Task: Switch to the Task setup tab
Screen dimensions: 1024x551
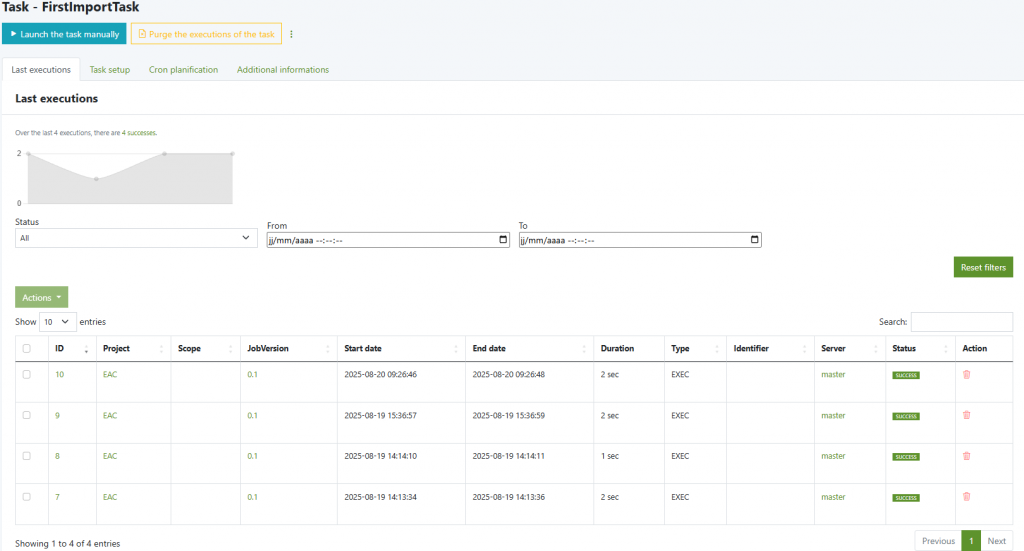Action: pyautogui.click(x=110, y=70)
